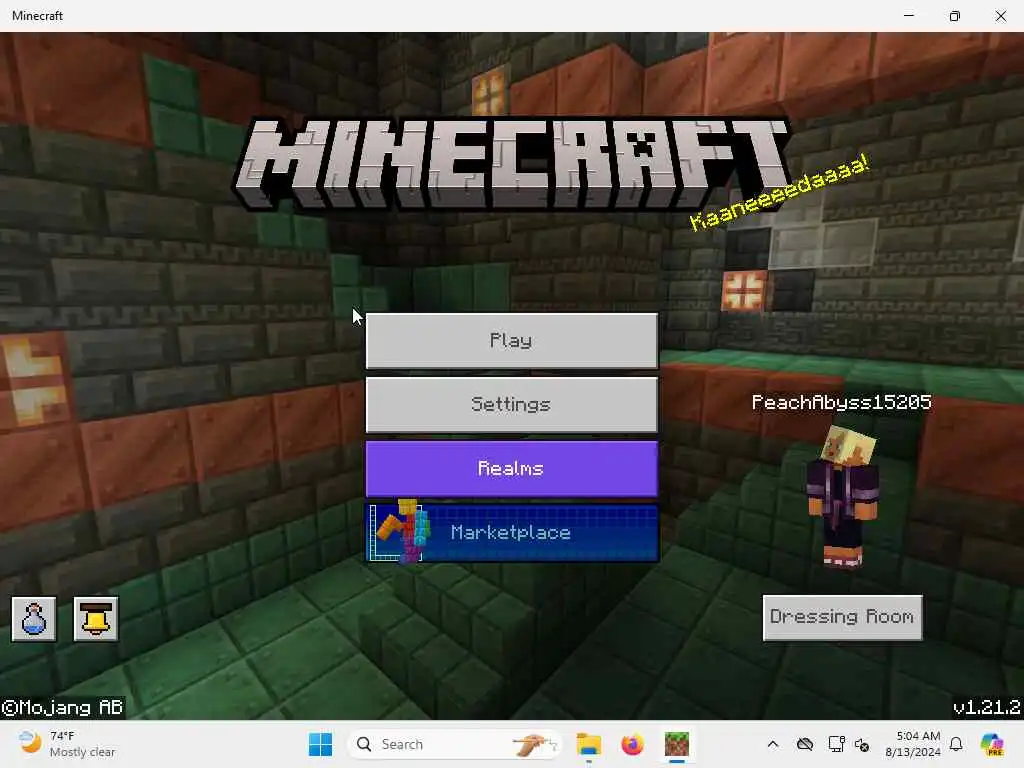Click the potion bottle icon
Image resolution: width=1024 pixels, height=768 pixels.
[33, 619]
